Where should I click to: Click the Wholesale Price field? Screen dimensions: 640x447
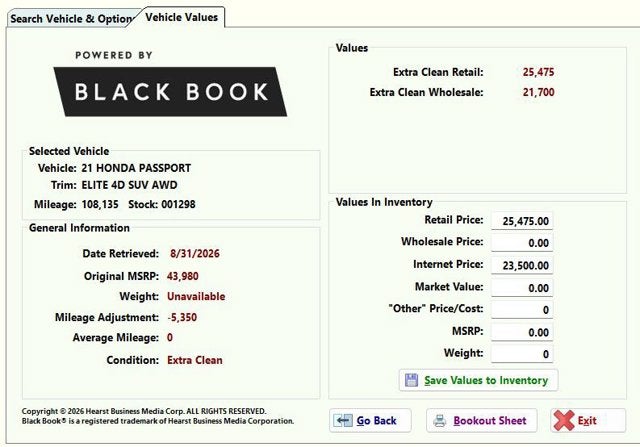pyautogui.click(x=522, y=243)
